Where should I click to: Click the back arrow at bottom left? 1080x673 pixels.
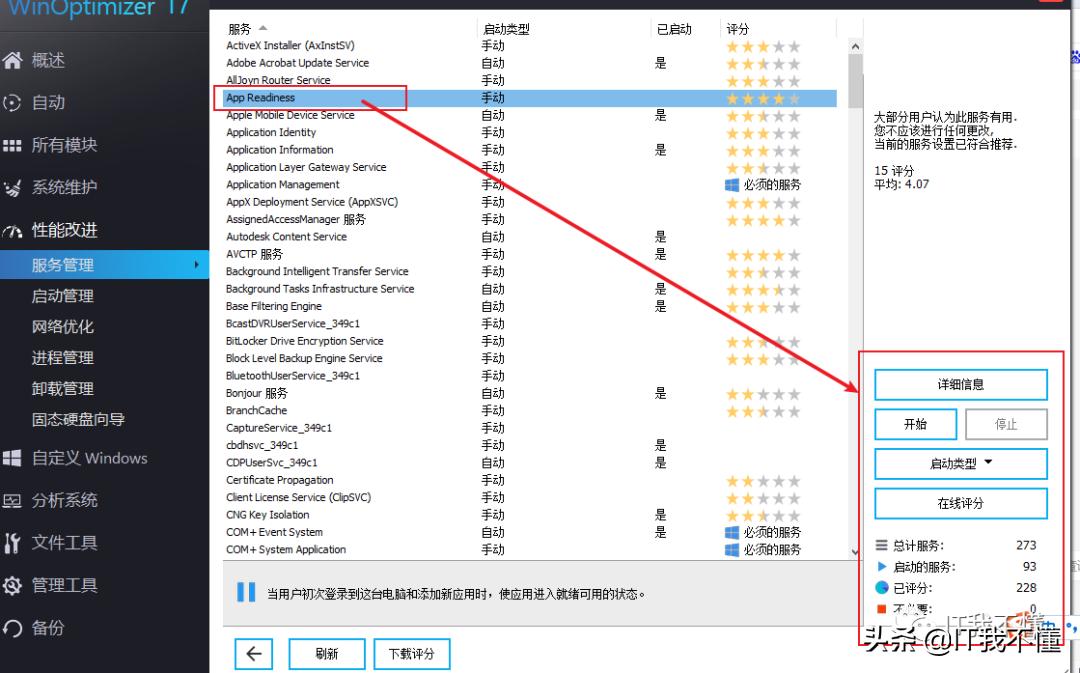253,653
